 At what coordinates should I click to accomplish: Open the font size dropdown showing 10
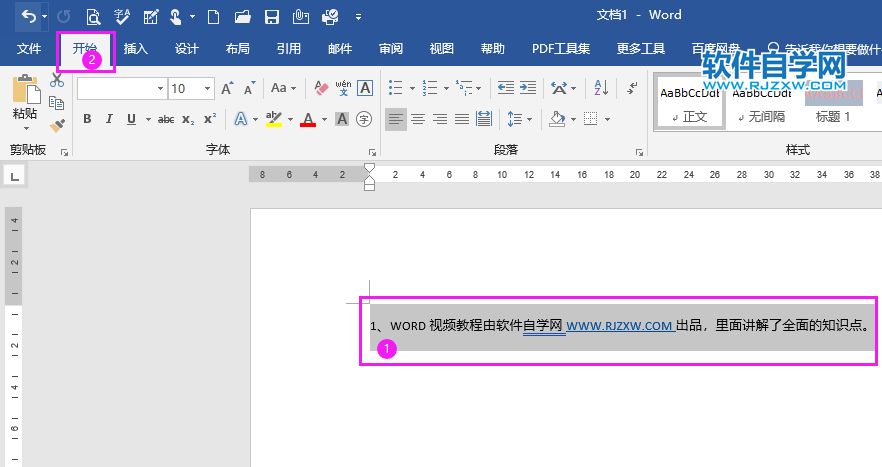pyautogui.click(x=208, y=88)
